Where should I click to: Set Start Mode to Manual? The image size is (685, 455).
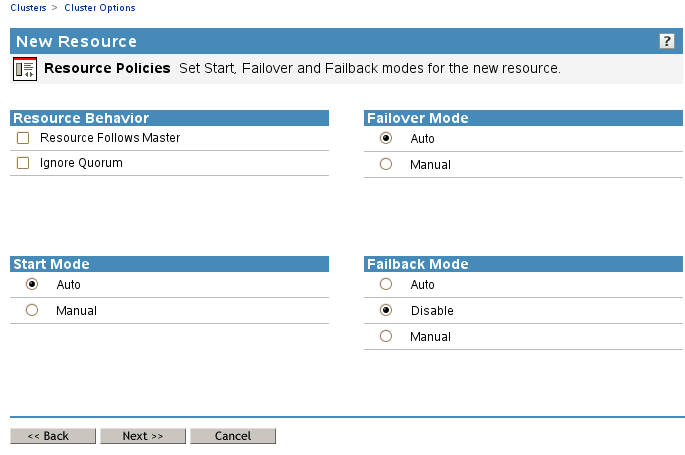32,311
